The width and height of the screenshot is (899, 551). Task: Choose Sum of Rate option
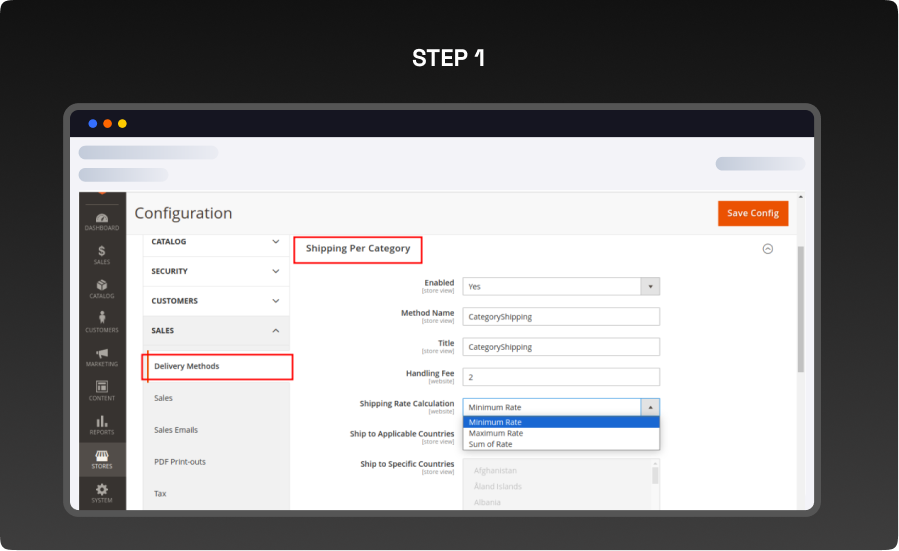pos(490,444)
